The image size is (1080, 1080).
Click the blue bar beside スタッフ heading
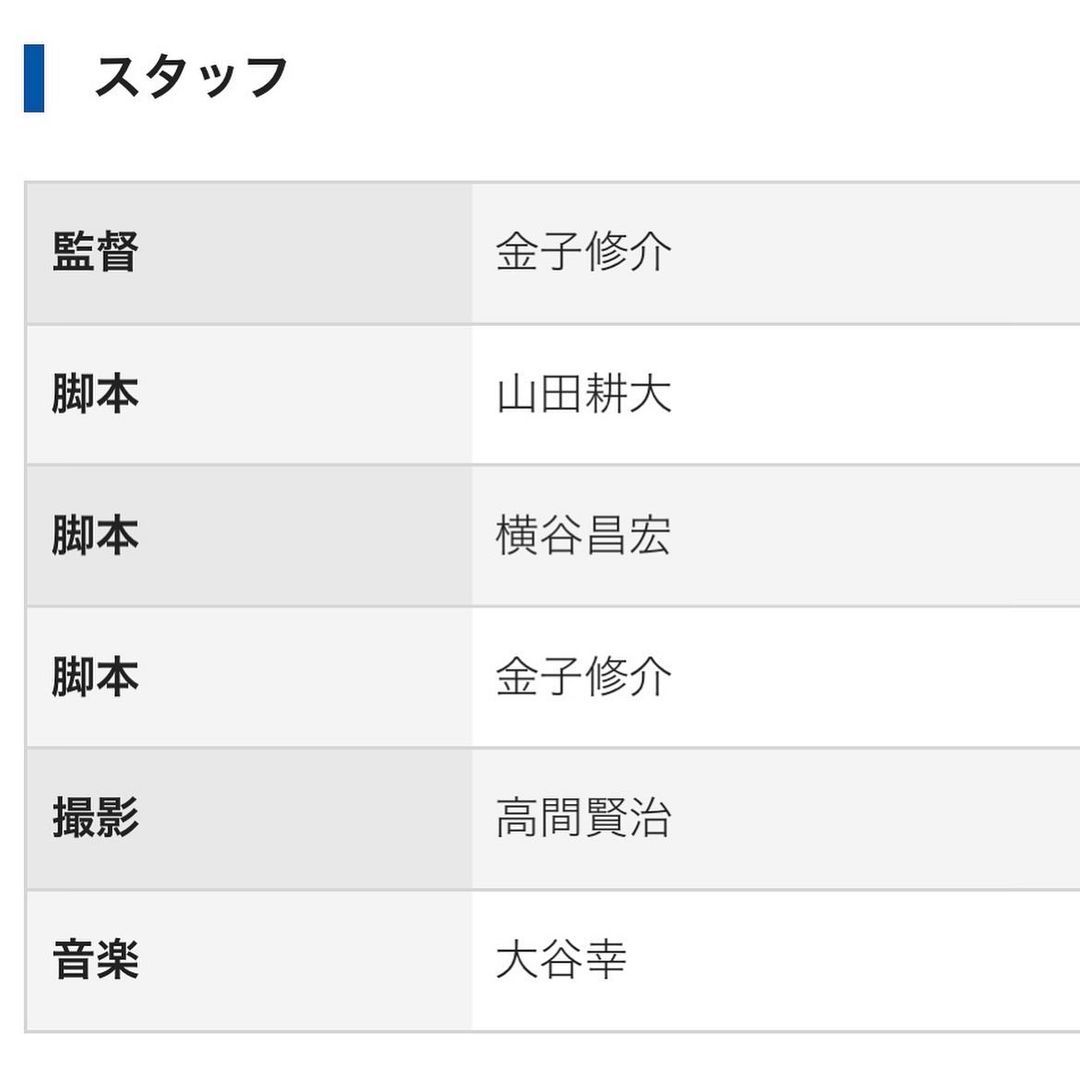click(34, 78)
